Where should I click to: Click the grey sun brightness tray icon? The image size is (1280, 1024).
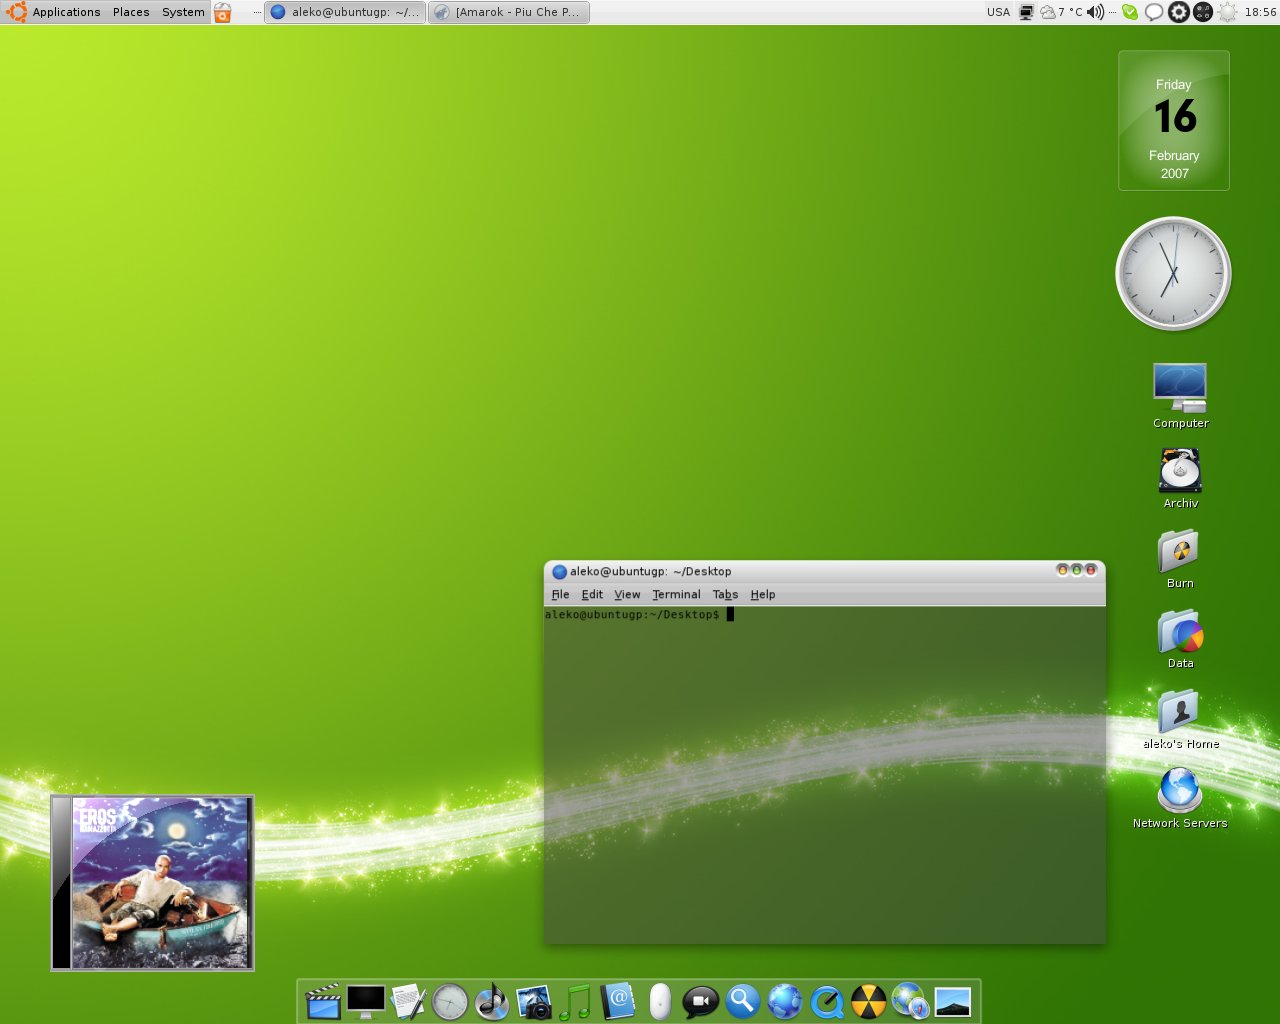click(1228, 12)
